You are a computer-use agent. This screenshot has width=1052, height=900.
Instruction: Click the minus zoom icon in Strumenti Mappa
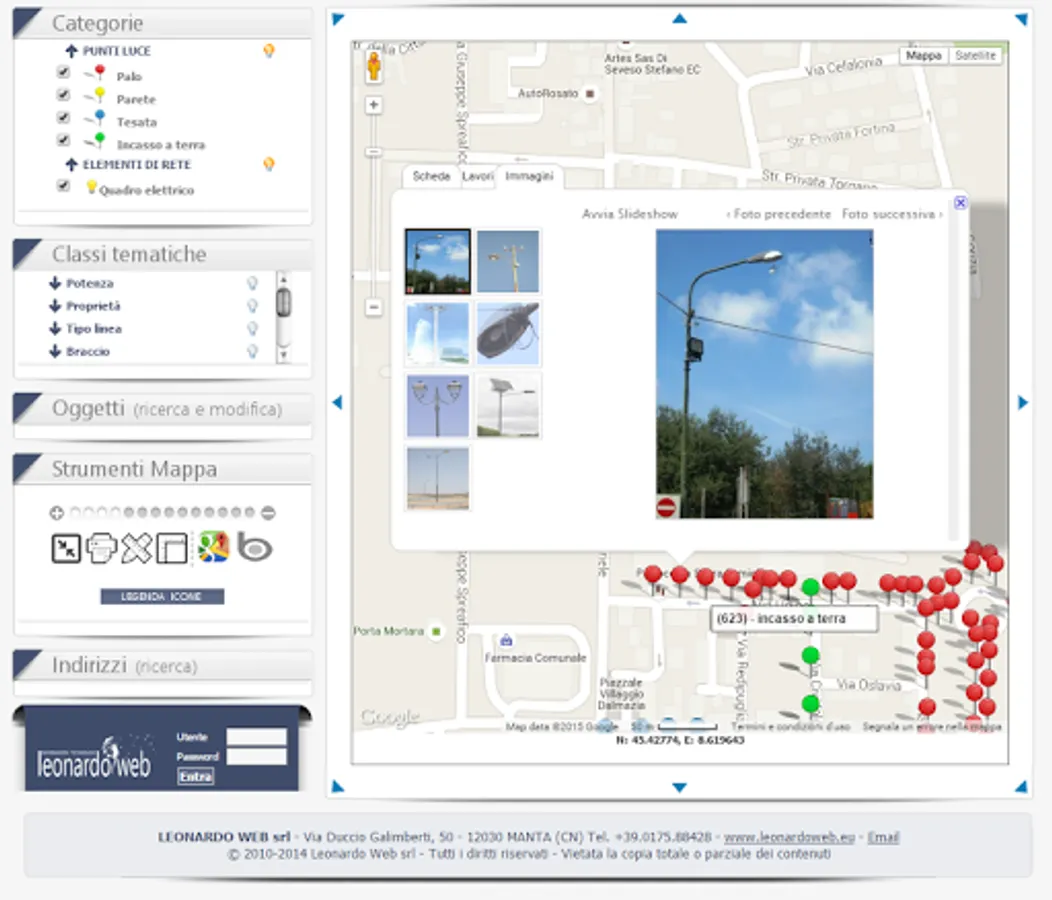click(268, 513)
